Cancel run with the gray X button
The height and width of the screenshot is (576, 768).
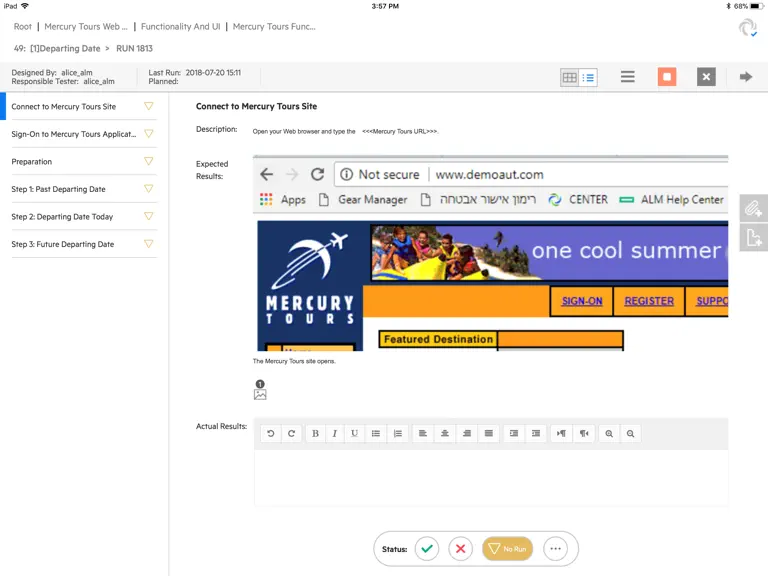click(x=706, y=77)
